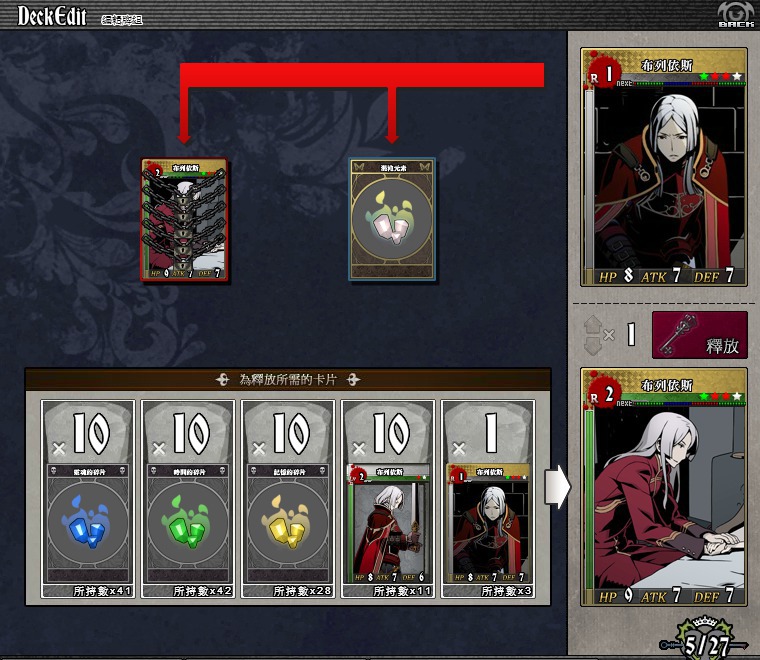Select the chained locked 布列依斯 card

click(x=184, y=220)
